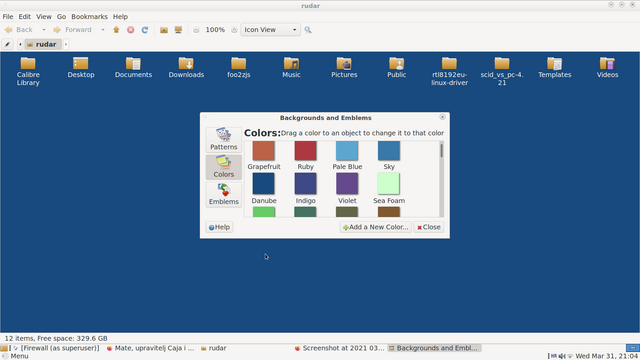640x360 pixels.
Task: Click the red Stop loading icon
Action: [131, 30]
